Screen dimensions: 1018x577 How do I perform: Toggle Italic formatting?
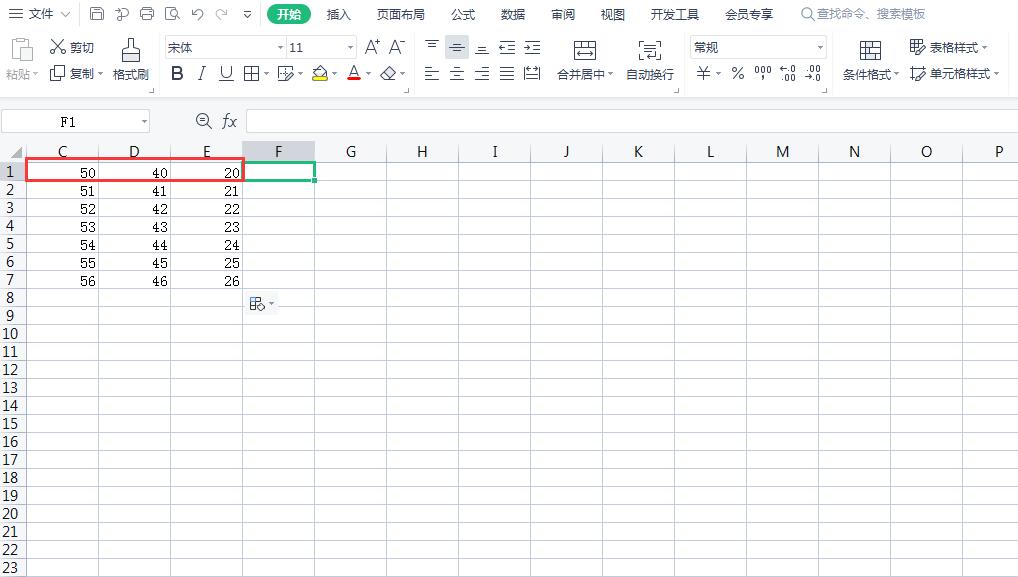click(201, 74)
